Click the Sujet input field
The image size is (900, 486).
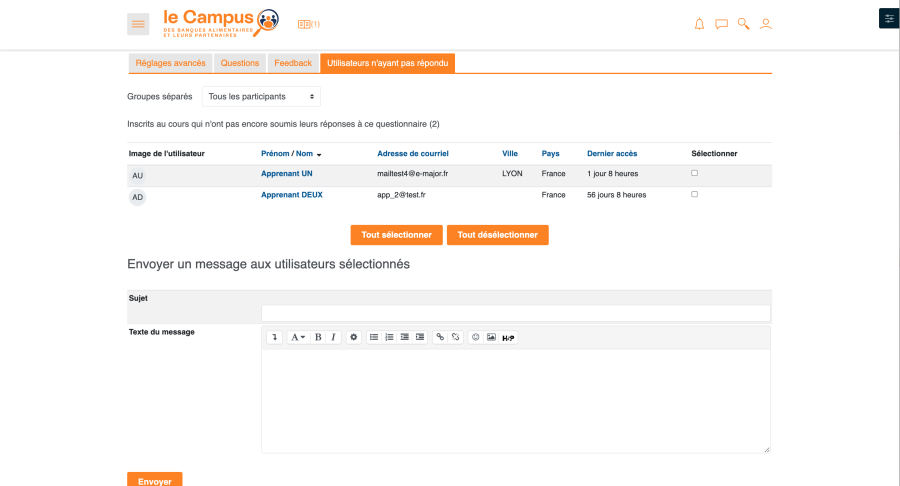pyautogui.click(x=515, y=313)
